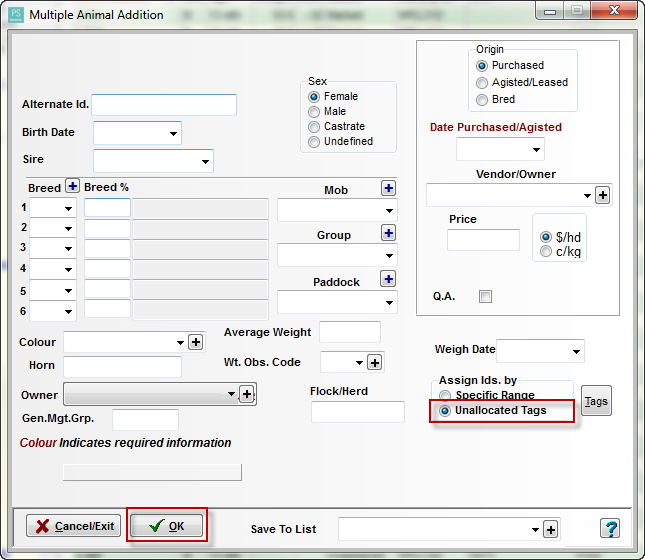
Task: Click into the Alternate Id. text field
Action: (164, 105)
